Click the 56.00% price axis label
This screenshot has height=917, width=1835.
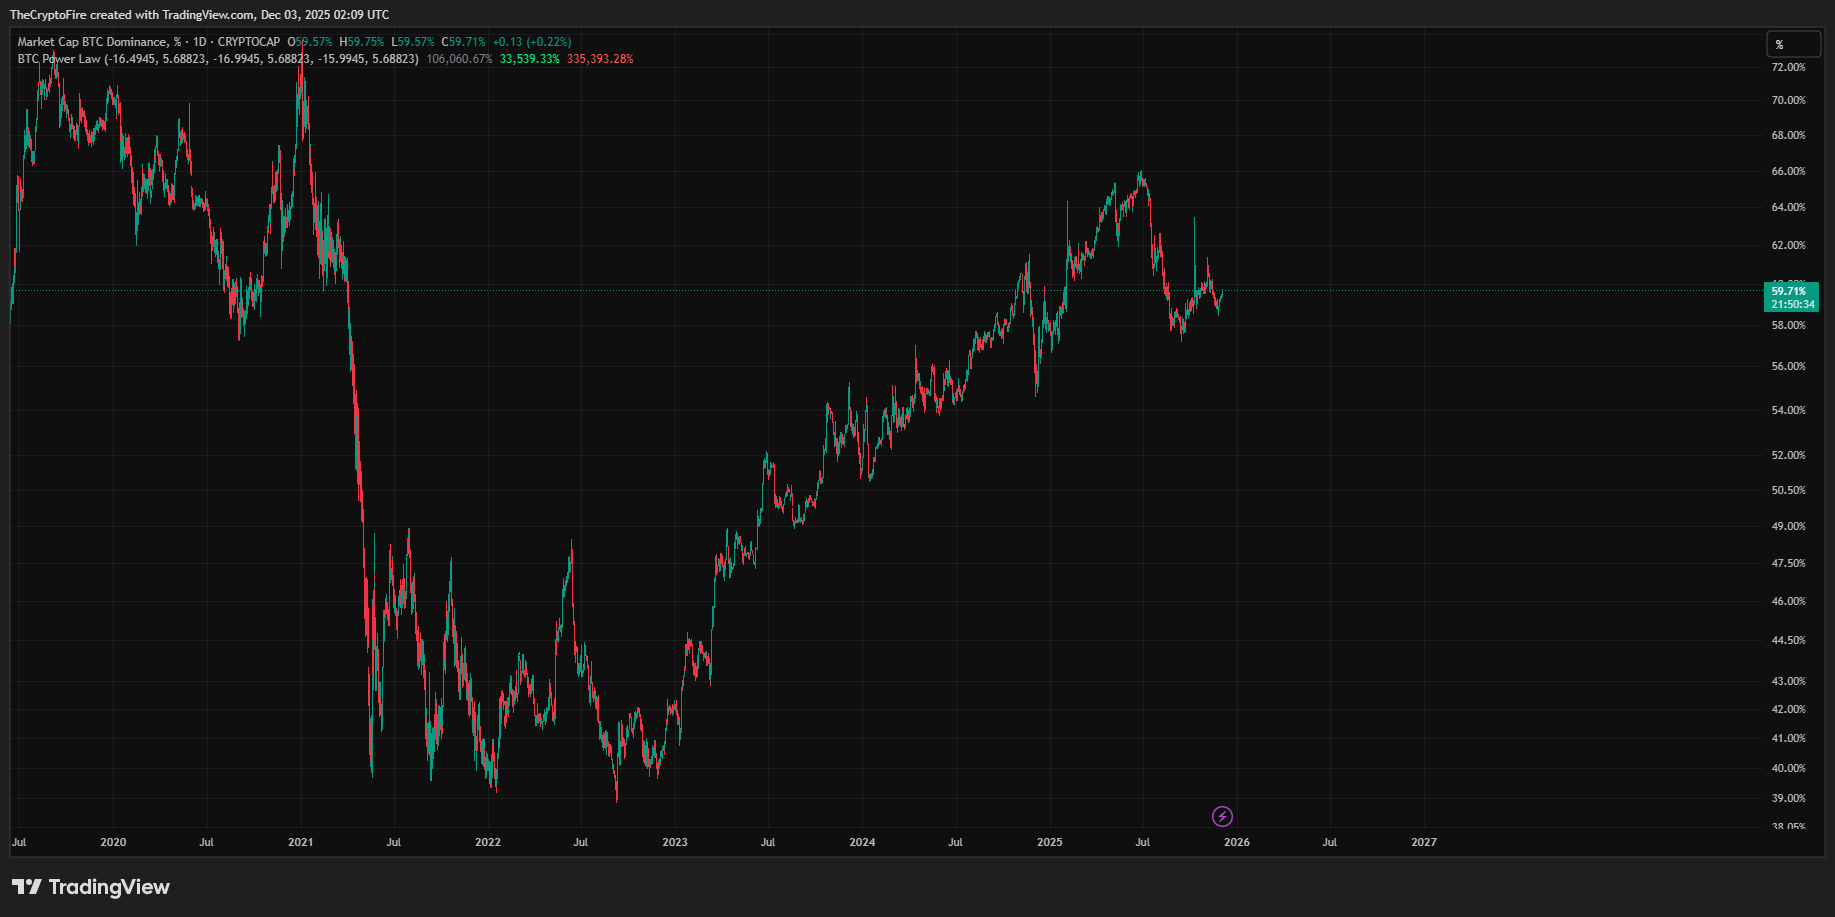coord(1788,366)
